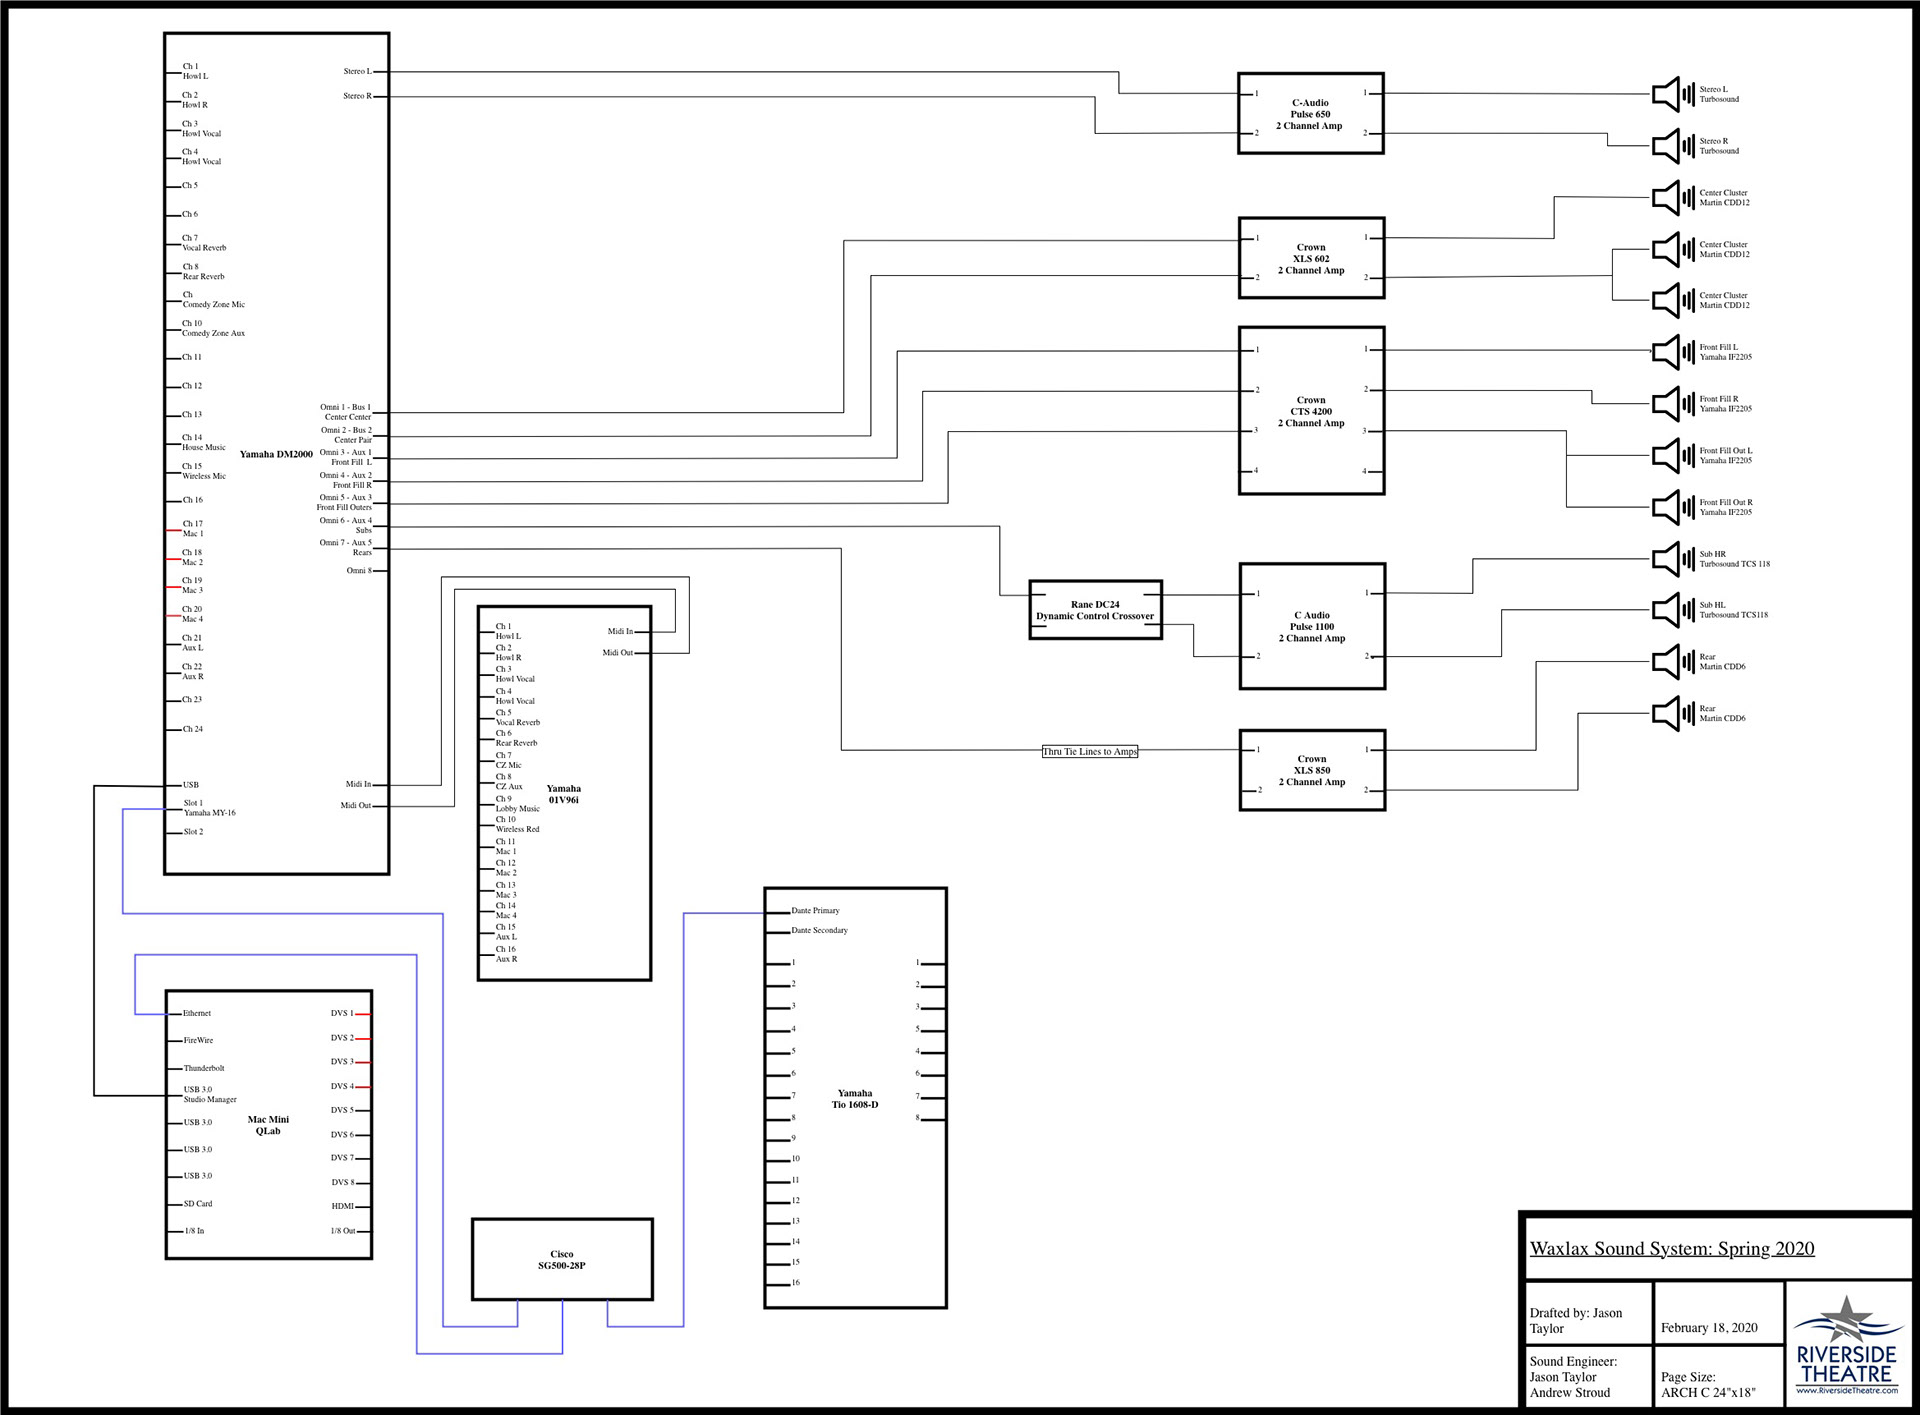Viewport: 1920px width, 1415px height.
Task: Select Ch 9 Lobby Music on 01V96i
Action: point(518,804)
